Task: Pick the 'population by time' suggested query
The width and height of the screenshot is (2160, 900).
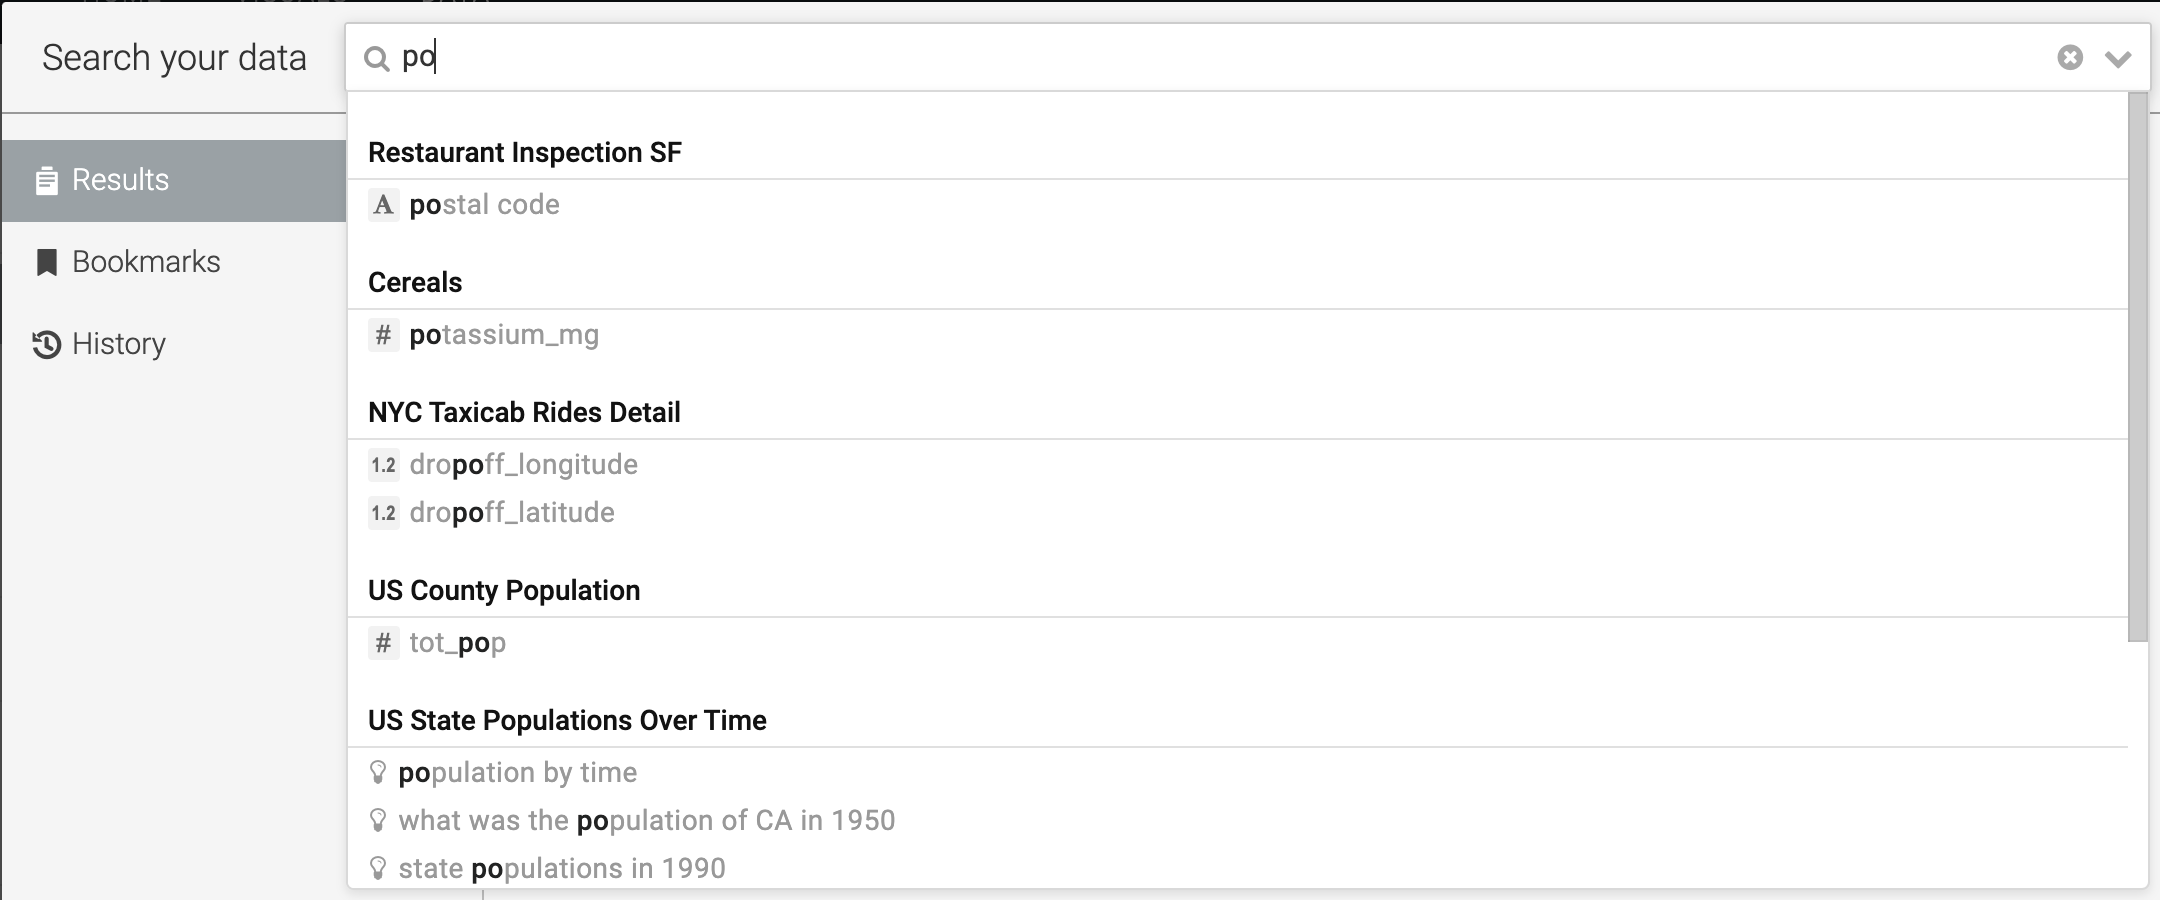Action: pyautogui.click(x=517, y=773)
